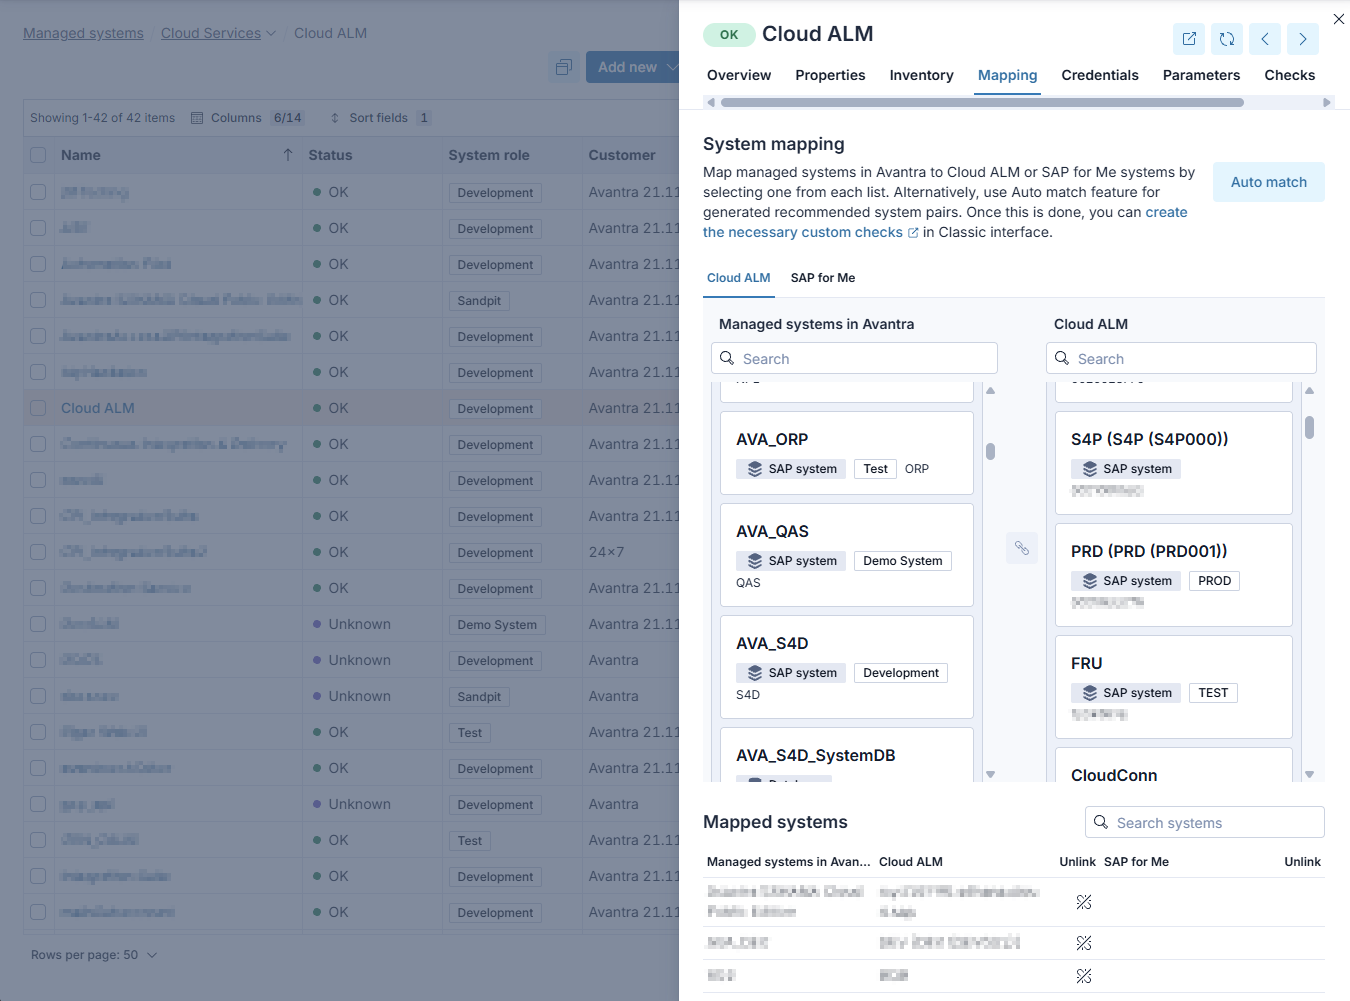Switch to the Credentials tab

(x=1100, y=75)
